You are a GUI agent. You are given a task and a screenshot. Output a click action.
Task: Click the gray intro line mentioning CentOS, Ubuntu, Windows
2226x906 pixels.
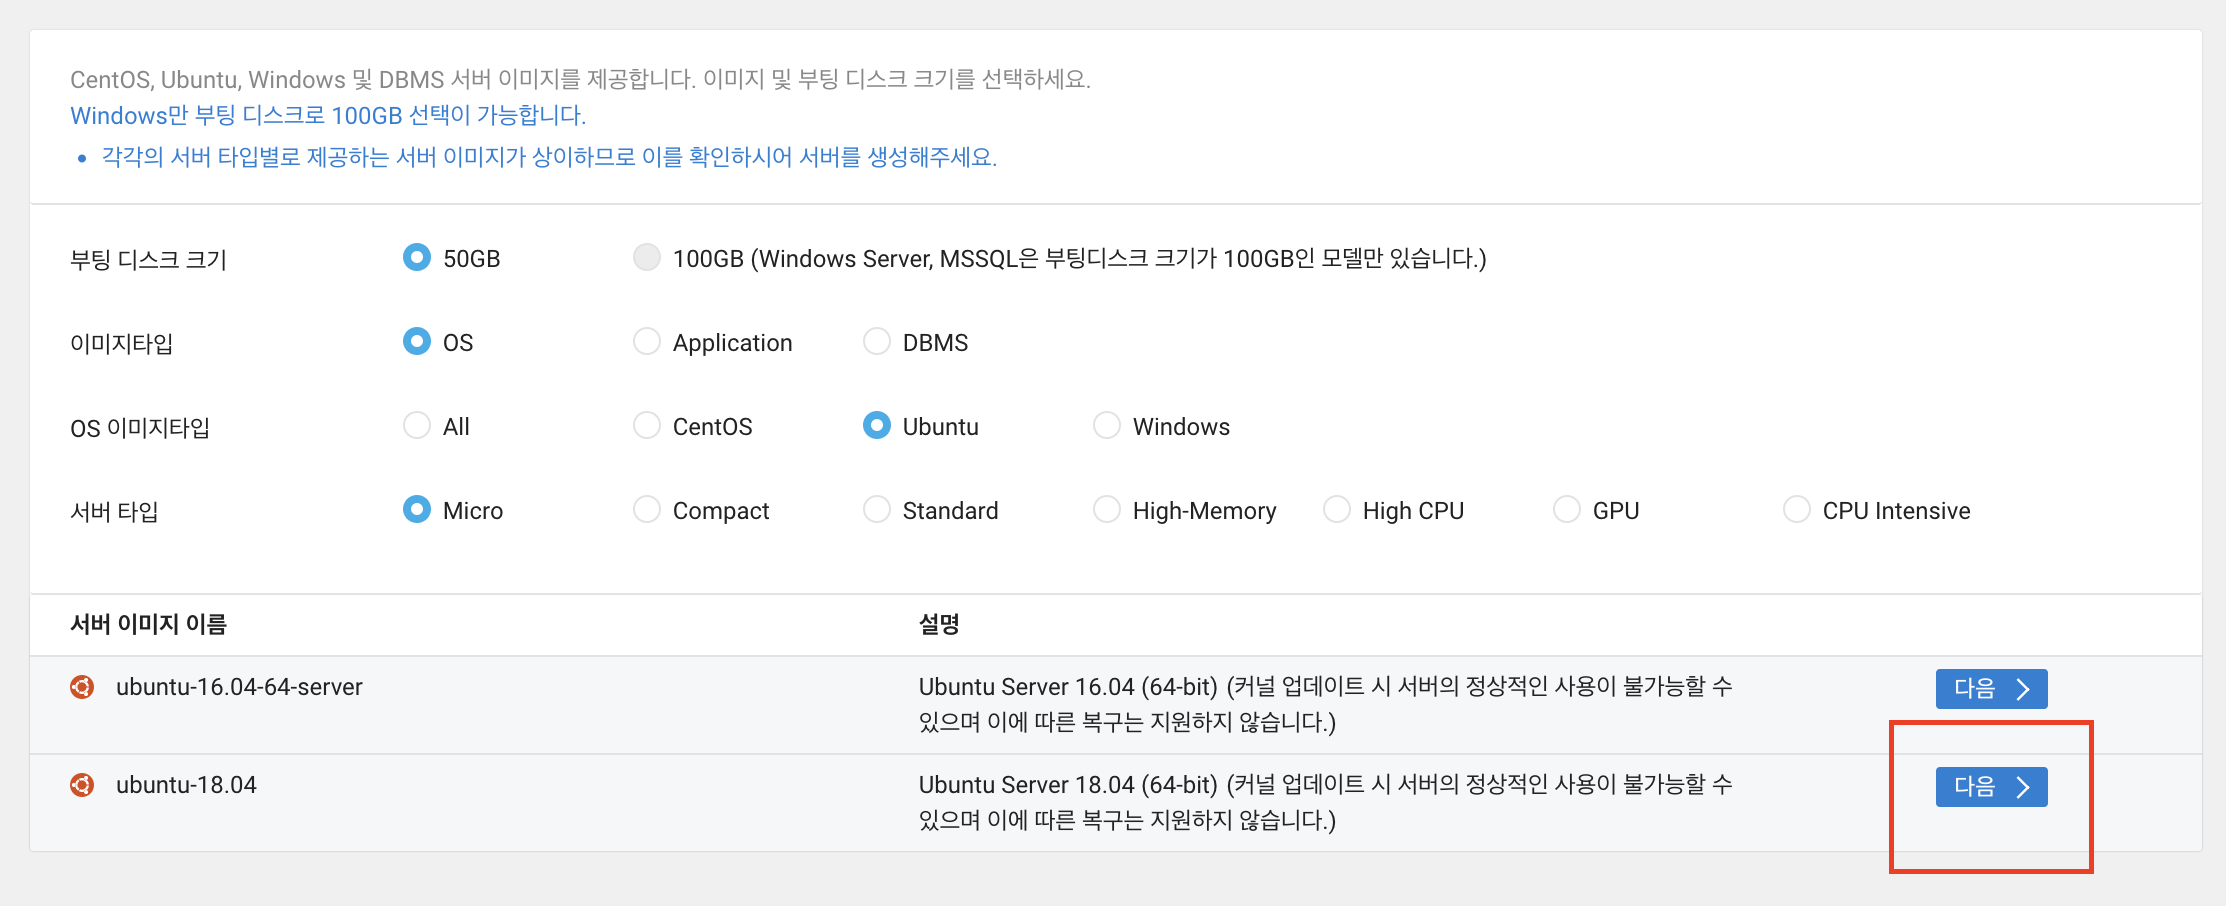tap(580, 79)
